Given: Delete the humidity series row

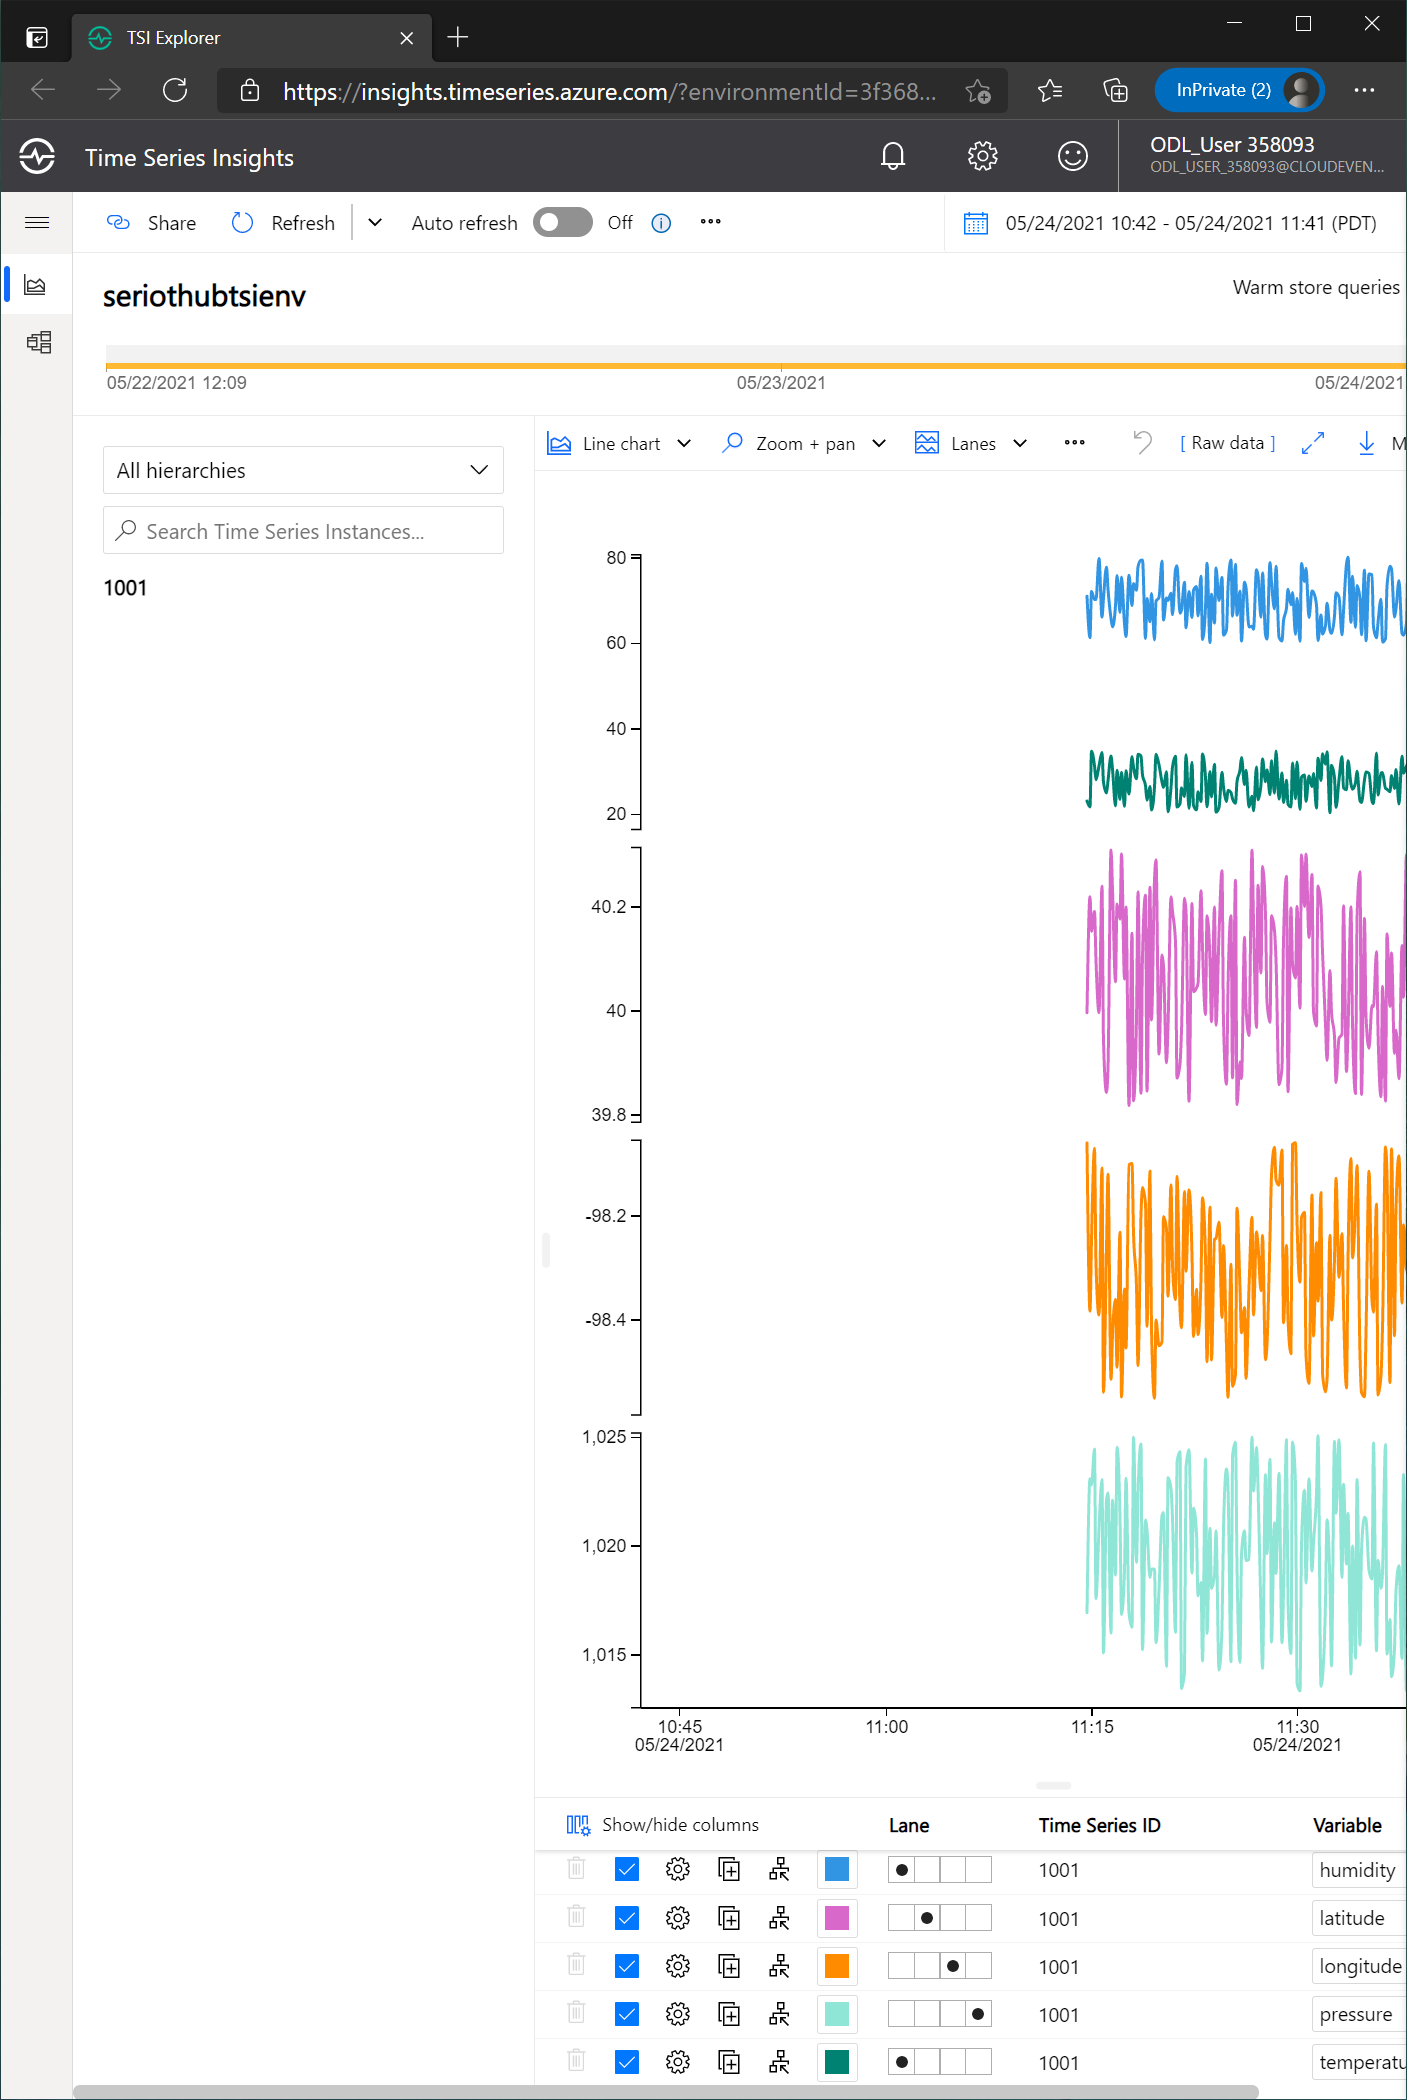Looking at the screenshot, I should click(576, 1867).
